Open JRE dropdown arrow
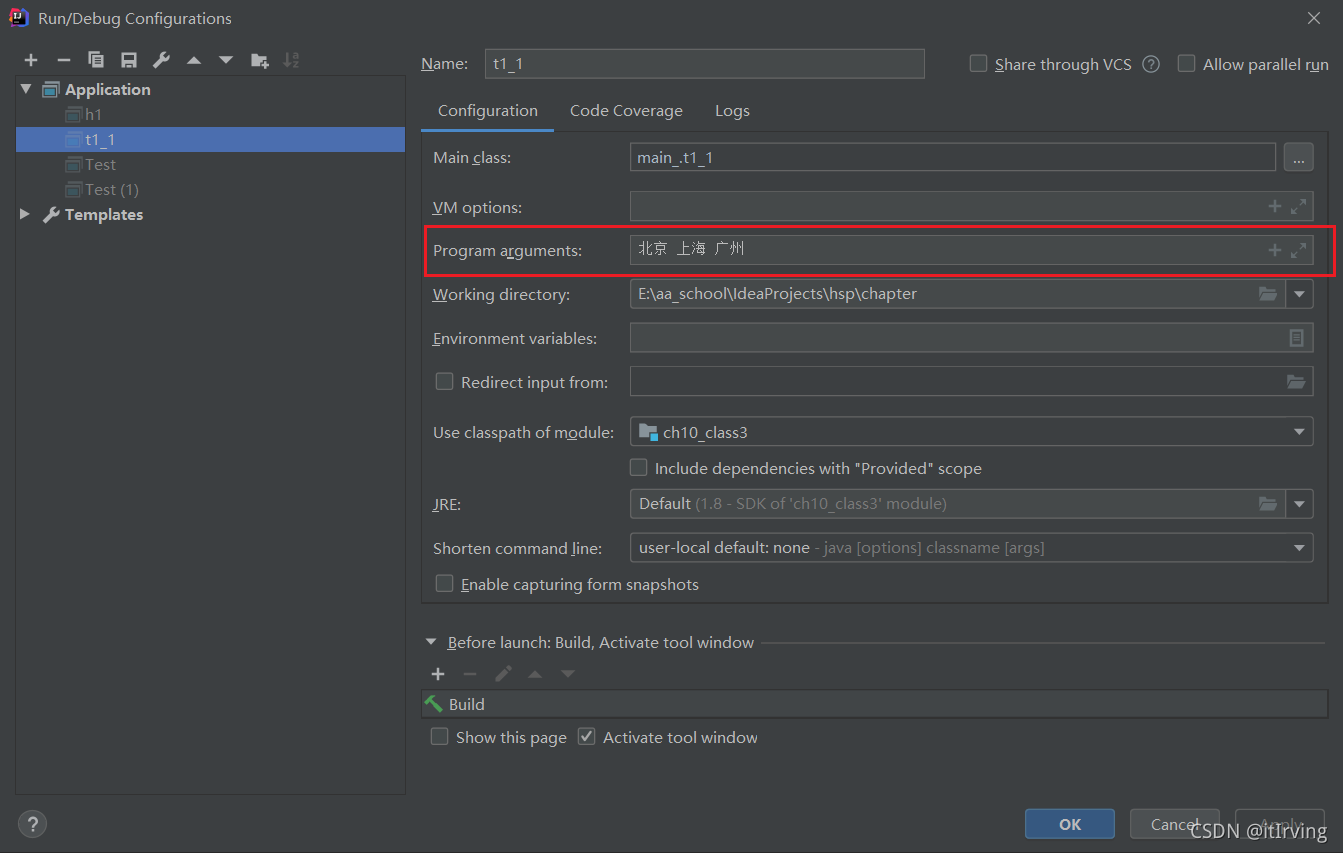 1299,503
